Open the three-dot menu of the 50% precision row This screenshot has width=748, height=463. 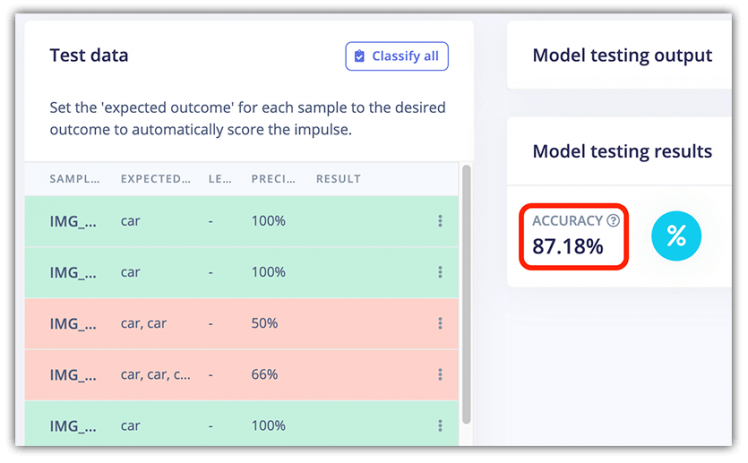(440, 323)
